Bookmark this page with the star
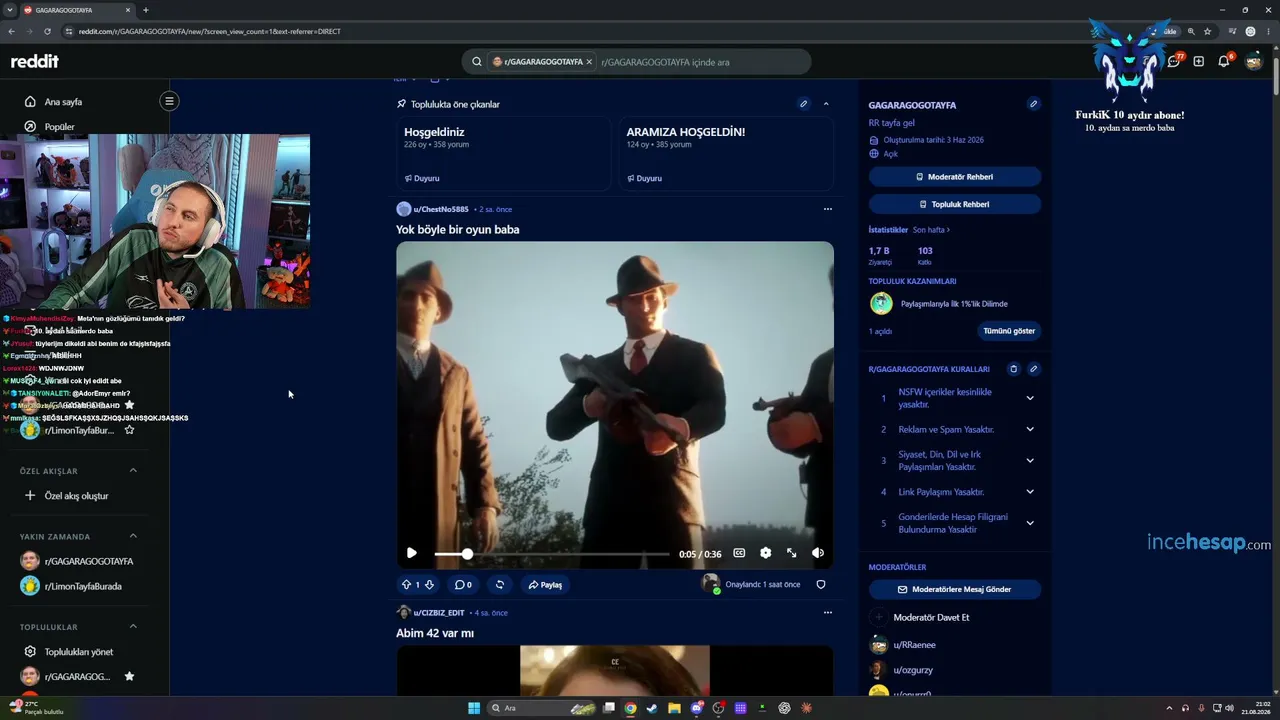The width and height of the screenshot is (1280, 720). point(1207,31)
